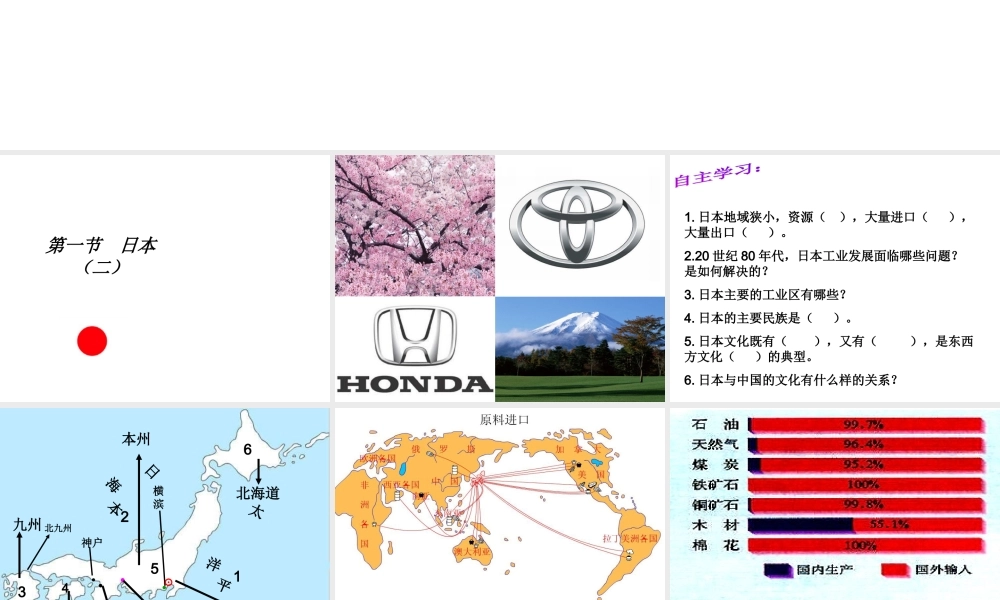Click the 100% bar in 棉花 row
This screenshot has height=600, width=1000.
pos(865,545)
